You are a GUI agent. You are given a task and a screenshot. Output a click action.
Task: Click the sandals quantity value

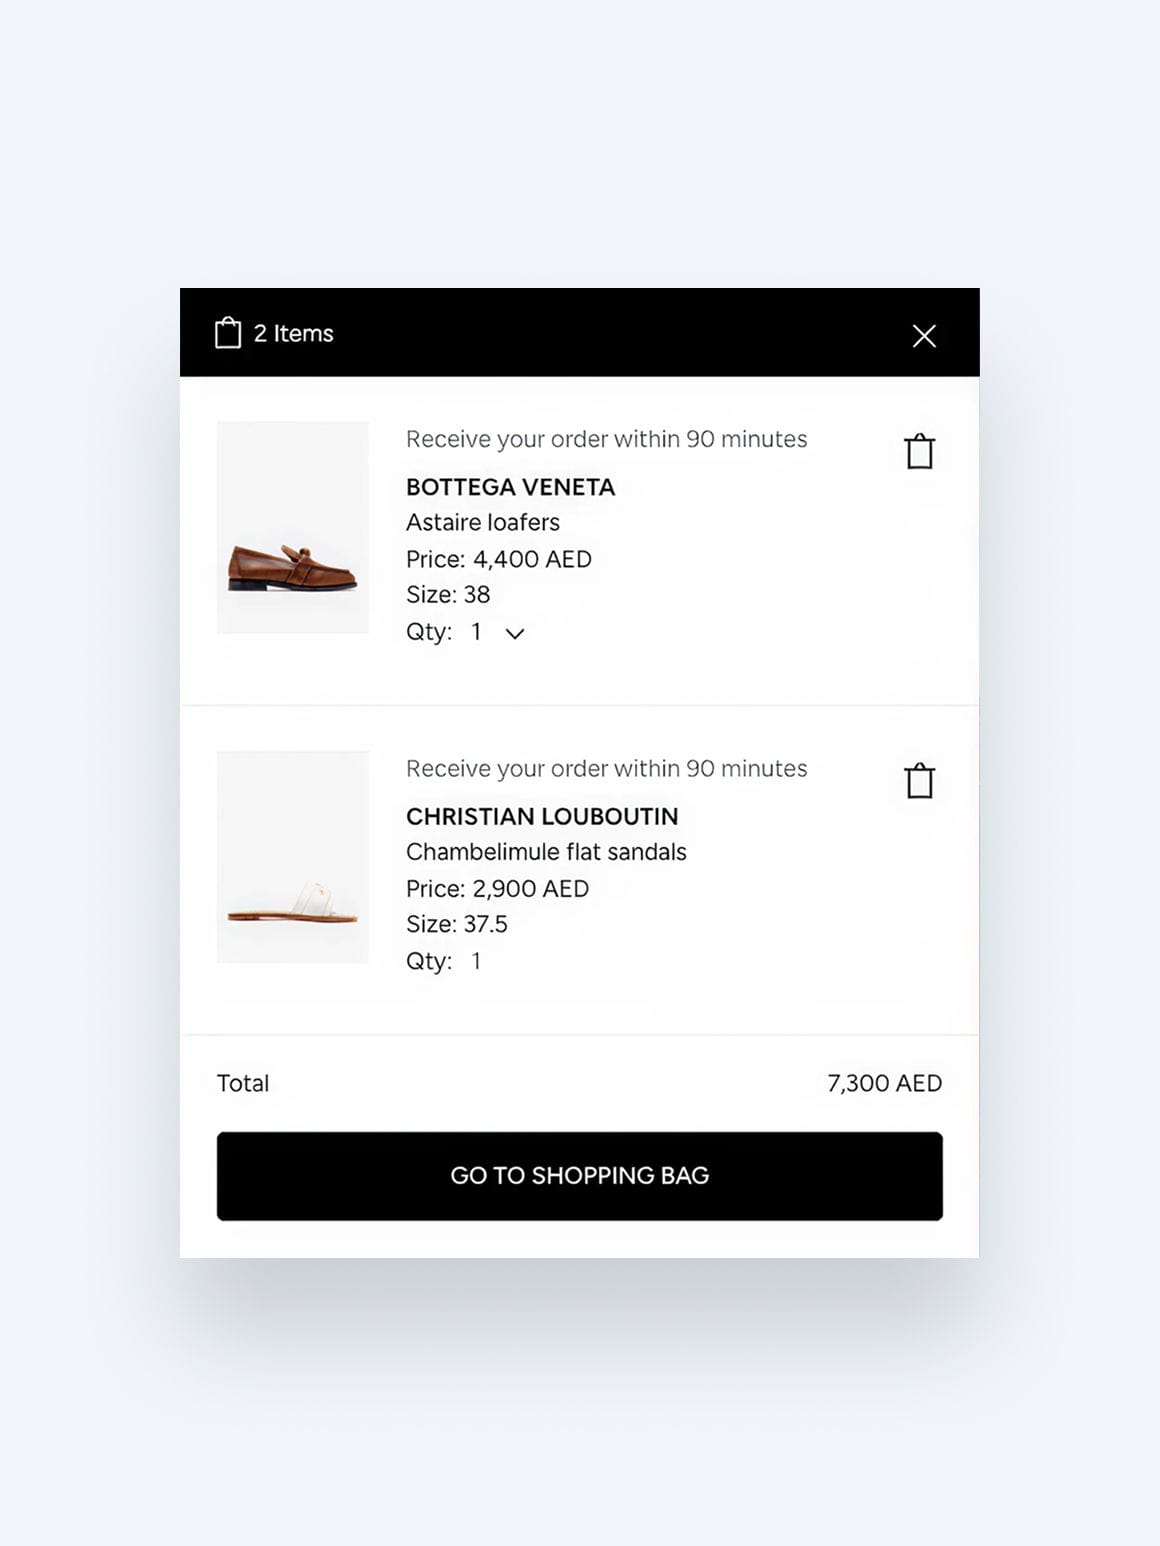[x=477, y=961]
